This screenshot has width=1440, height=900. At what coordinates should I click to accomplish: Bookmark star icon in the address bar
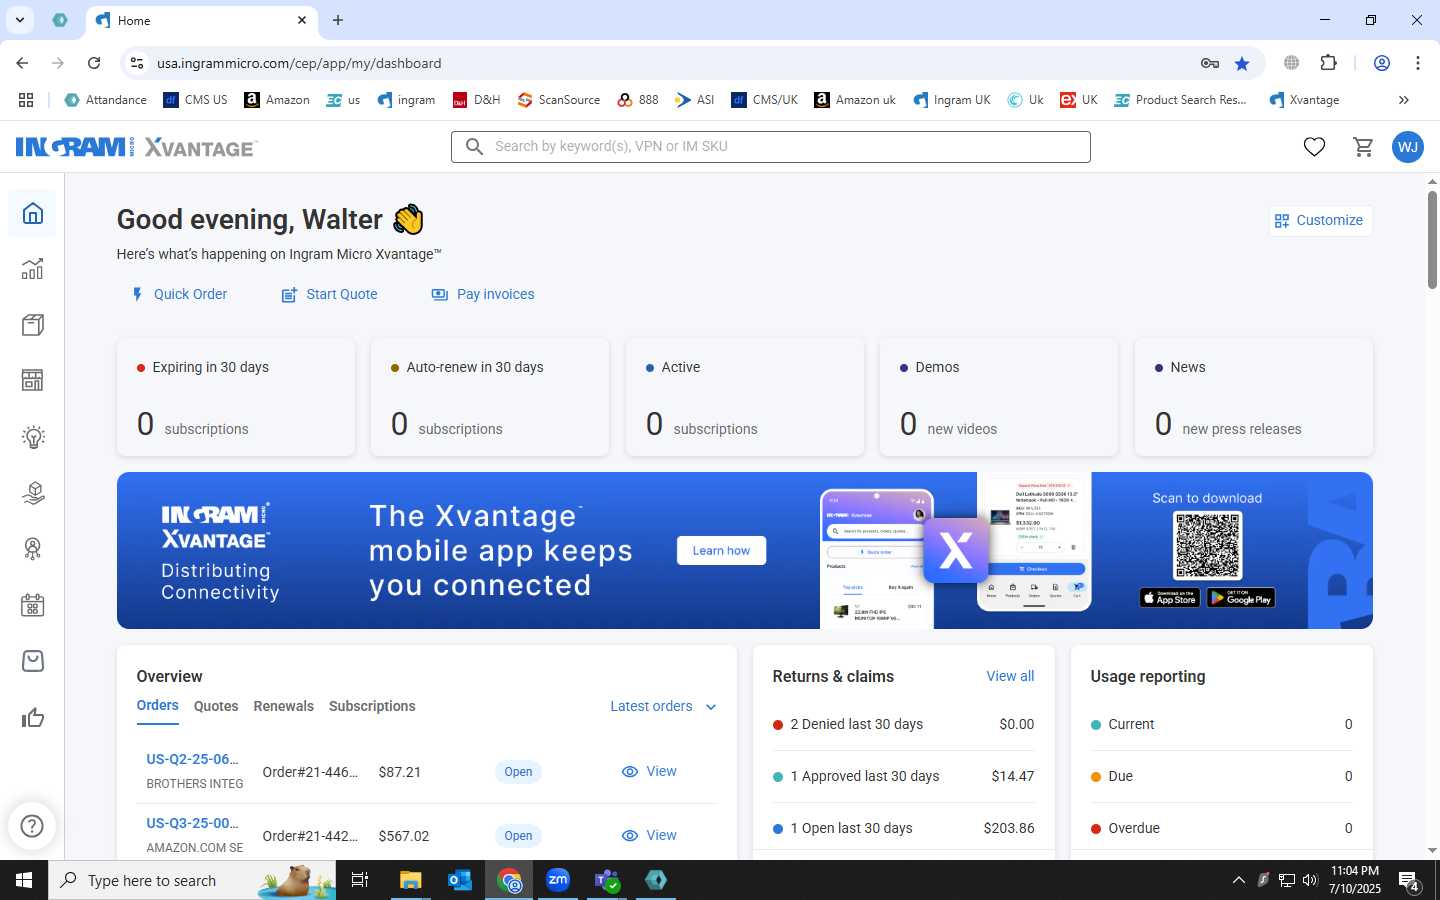(1242, 63)
